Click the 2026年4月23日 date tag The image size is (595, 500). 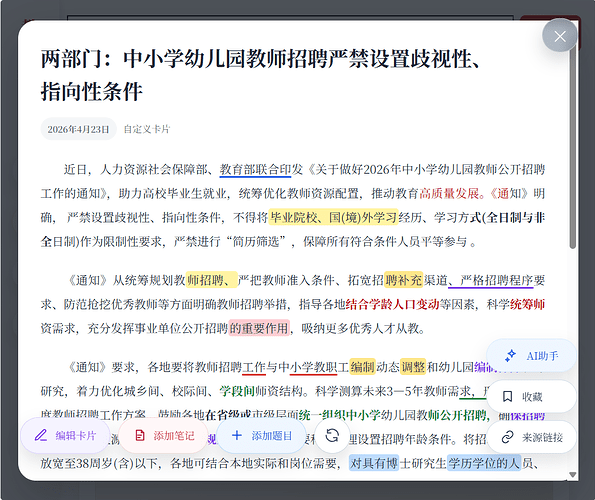point(78,129)
